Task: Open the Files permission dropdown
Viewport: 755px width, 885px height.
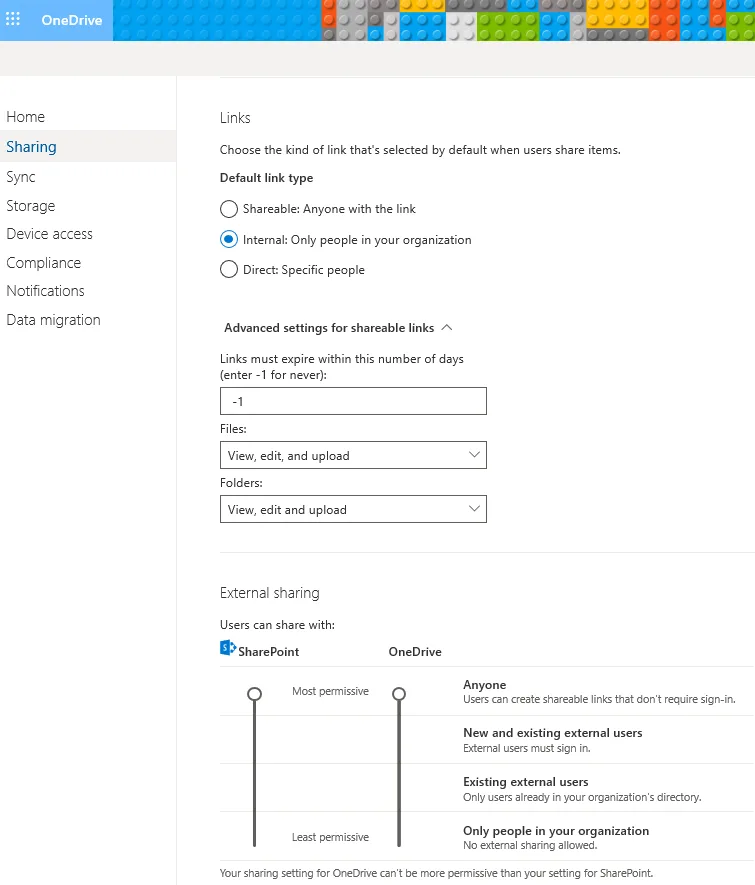Action: (x=353, y=455)
